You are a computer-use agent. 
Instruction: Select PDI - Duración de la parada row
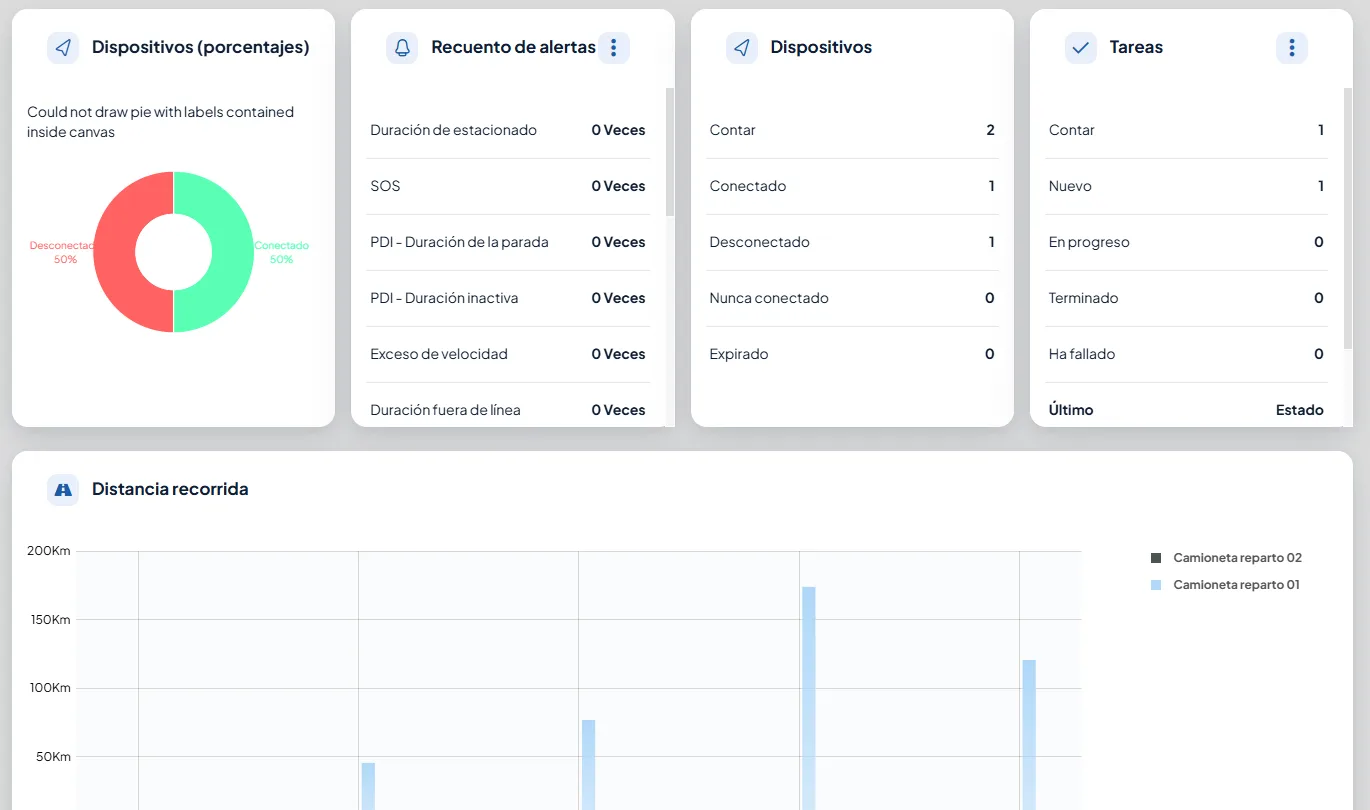click(x=508, y=242)
